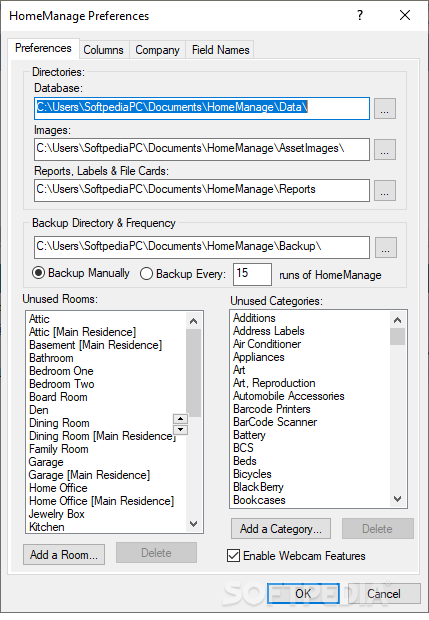429x620 pixels.
Task: Select 'Bedroom Two' room
Action: pyautogui.click(x=62, y=384)
